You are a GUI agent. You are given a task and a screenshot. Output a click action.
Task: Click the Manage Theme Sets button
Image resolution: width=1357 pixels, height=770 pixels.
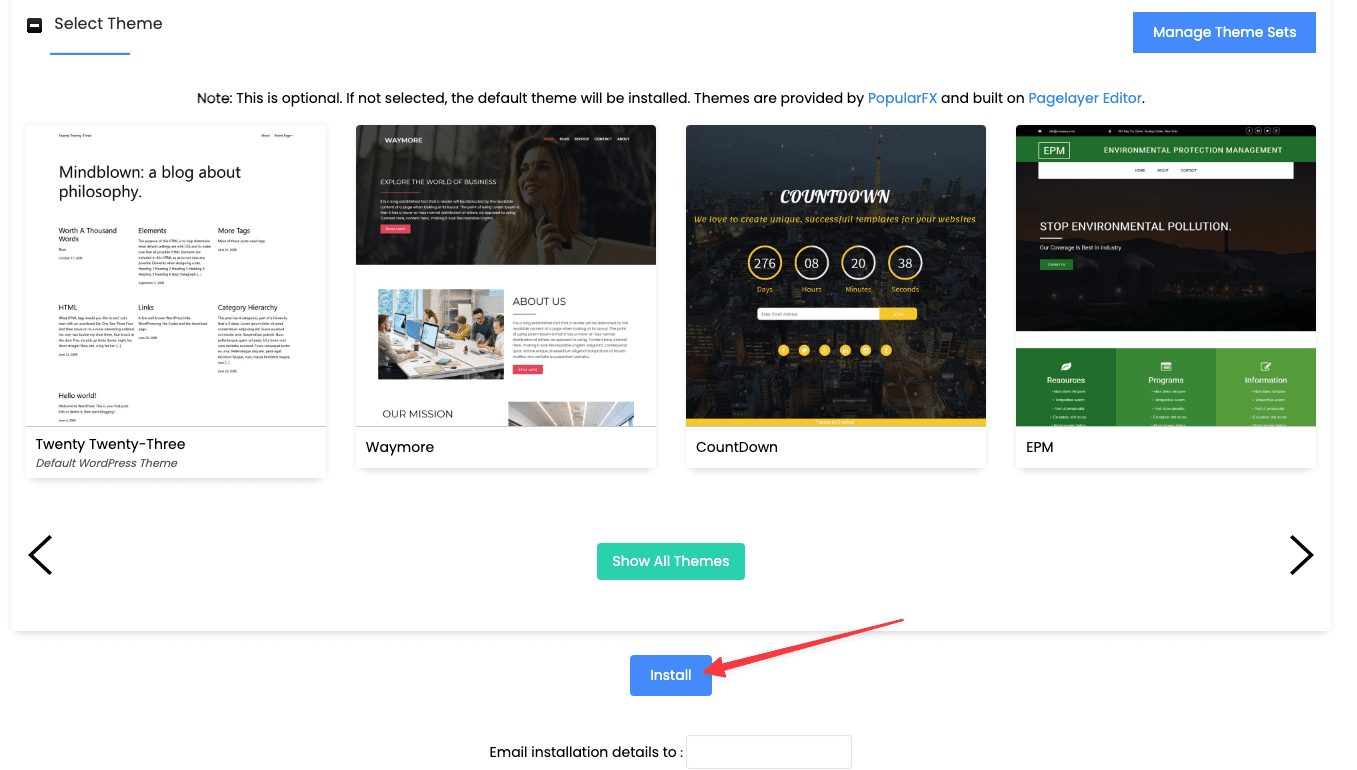[1223, 32]
